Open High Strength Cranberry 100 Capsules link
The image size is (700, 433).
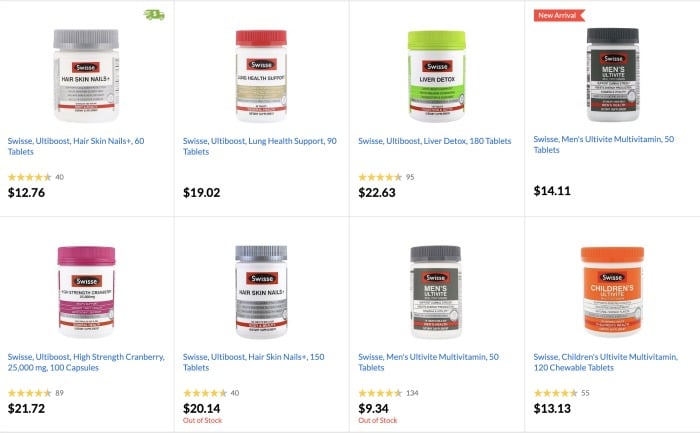click(86, 362)
